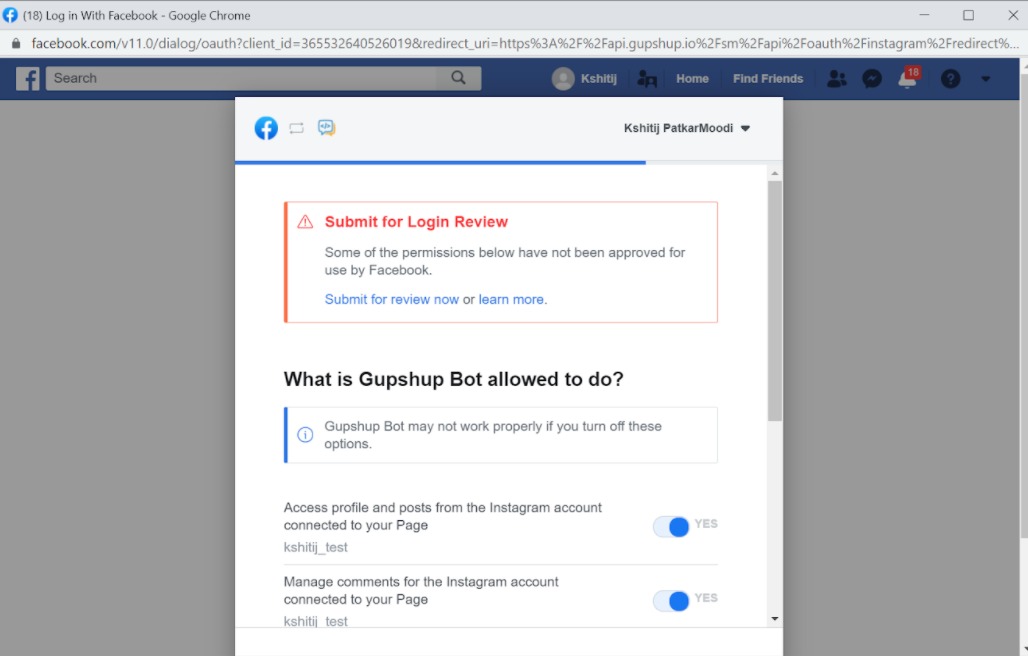This screenshot has height=656, width=1028.
Task: Click the friends-and-flag icon beside Kshitij
Action: pos(646,79)
